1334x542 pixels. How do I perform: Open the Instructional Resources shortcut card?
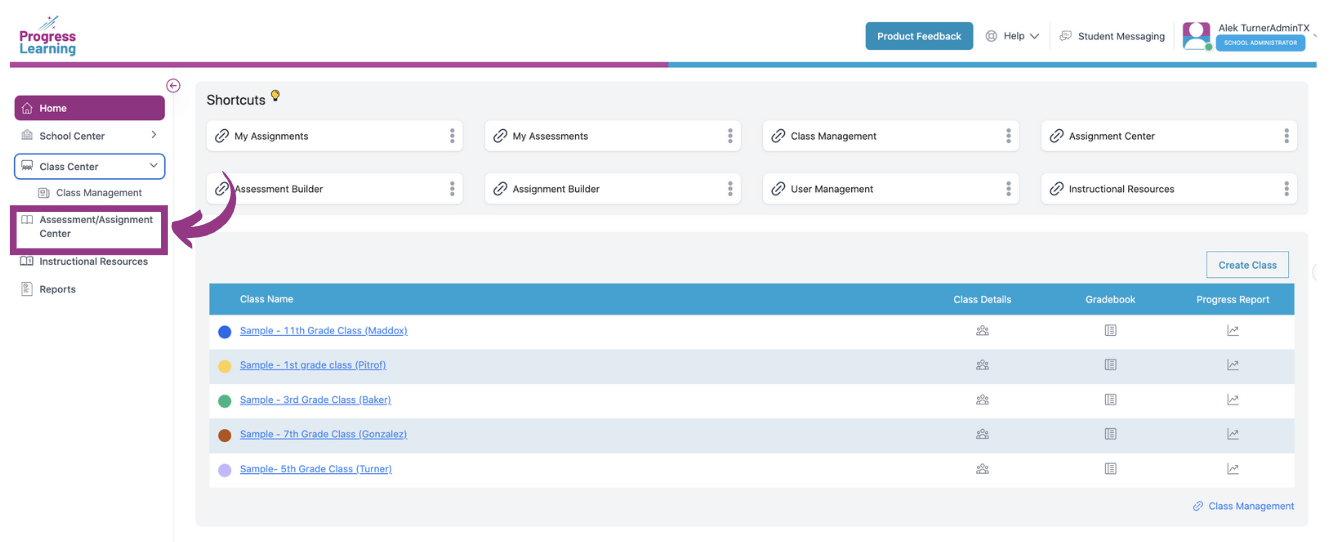pos(1169,188)
